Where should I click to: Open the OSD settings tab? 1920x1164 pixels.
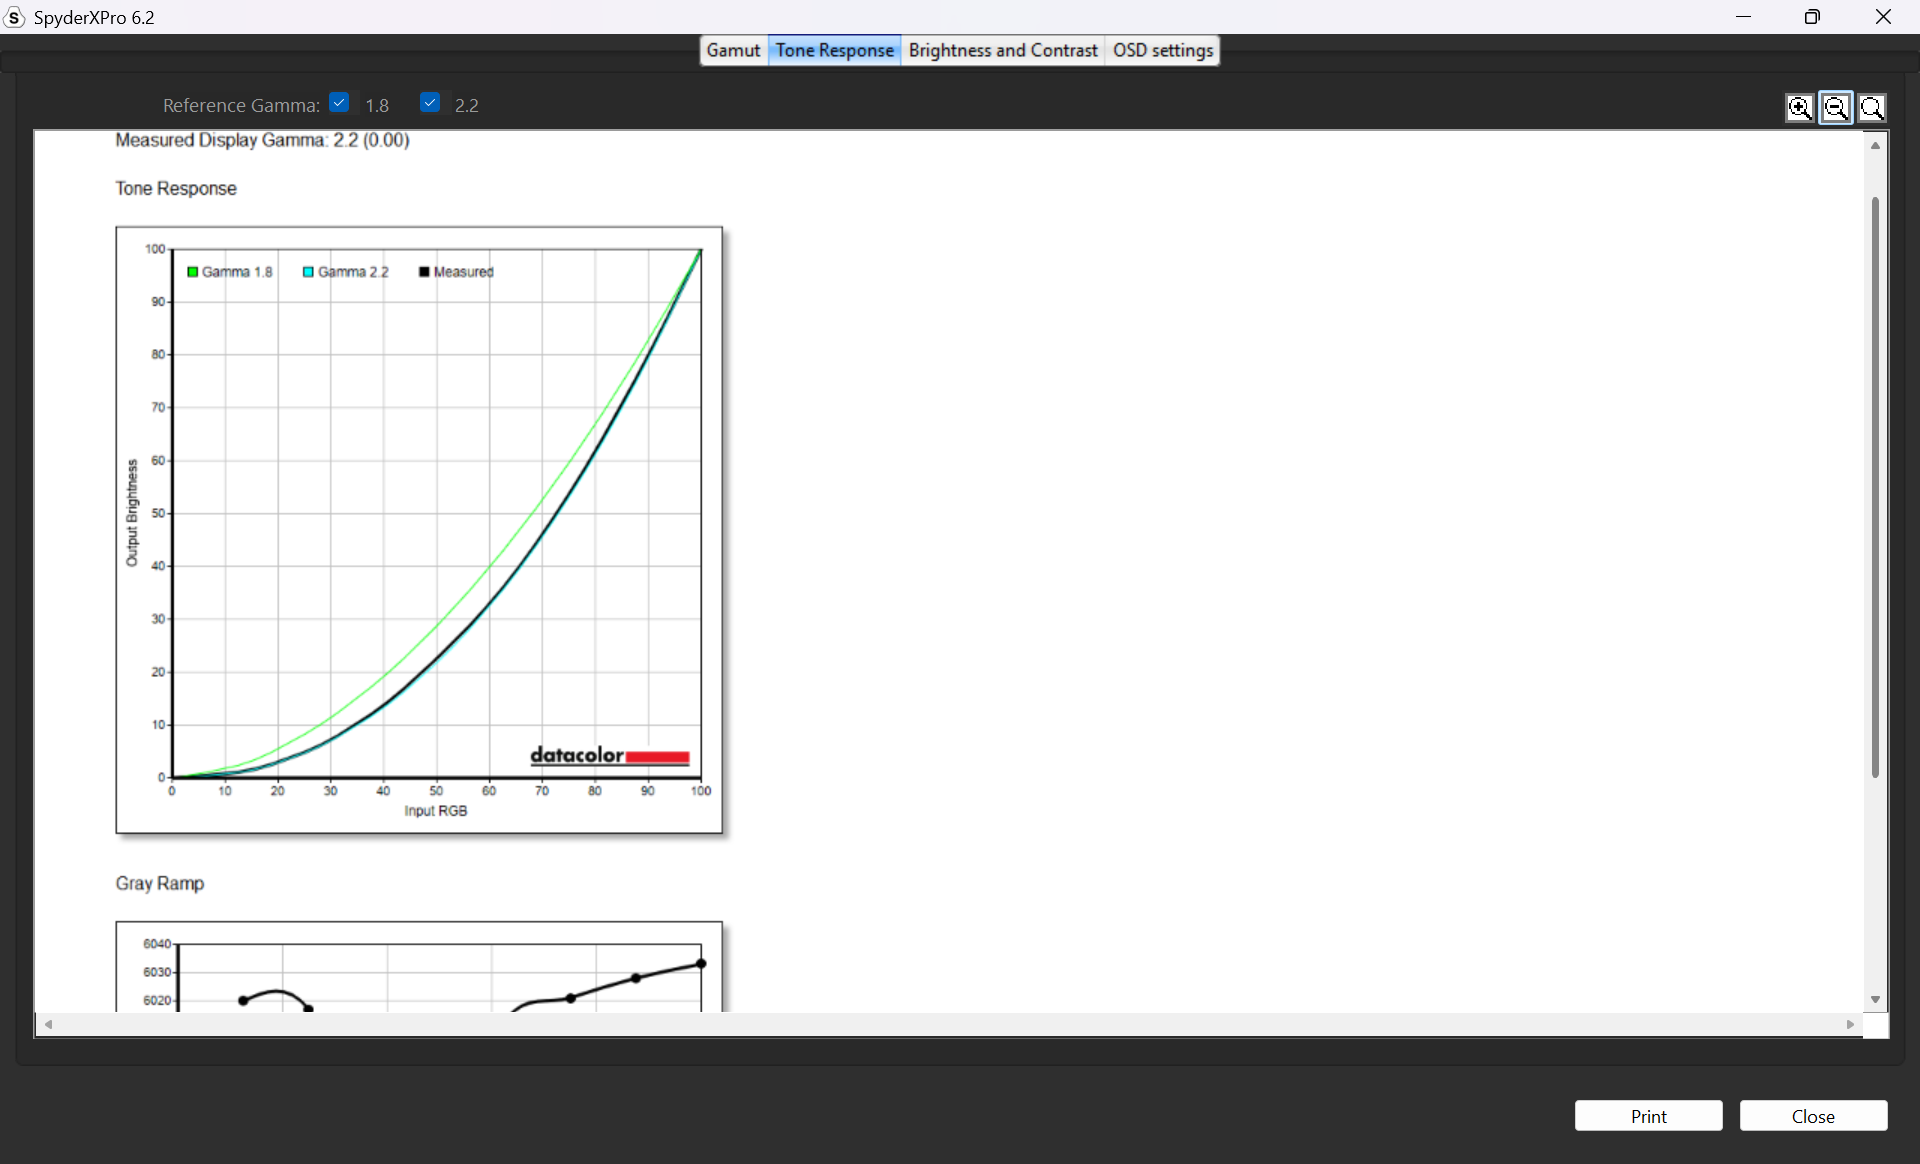(x=1162, y=50)
